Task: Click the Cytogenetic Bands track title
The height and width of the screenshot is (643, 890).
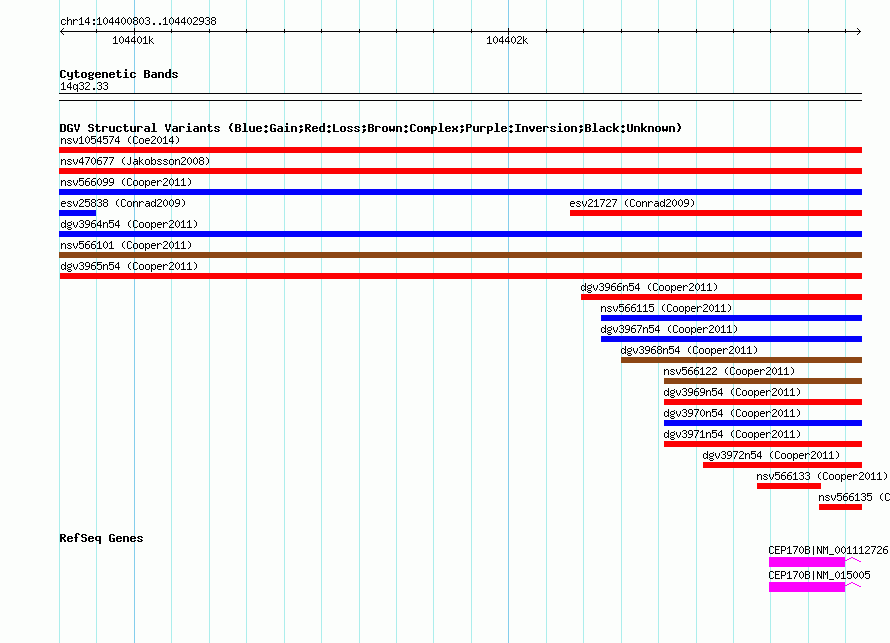Action: [119, 74]
